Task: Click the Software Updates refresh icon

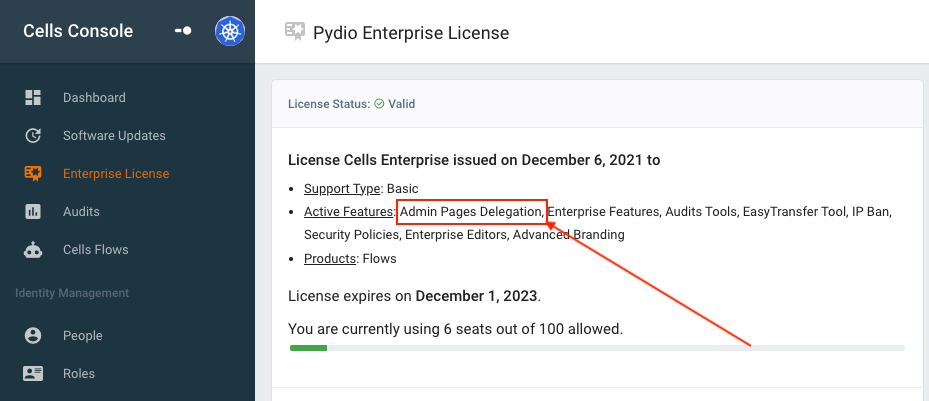Action: [x=33, y=136]
